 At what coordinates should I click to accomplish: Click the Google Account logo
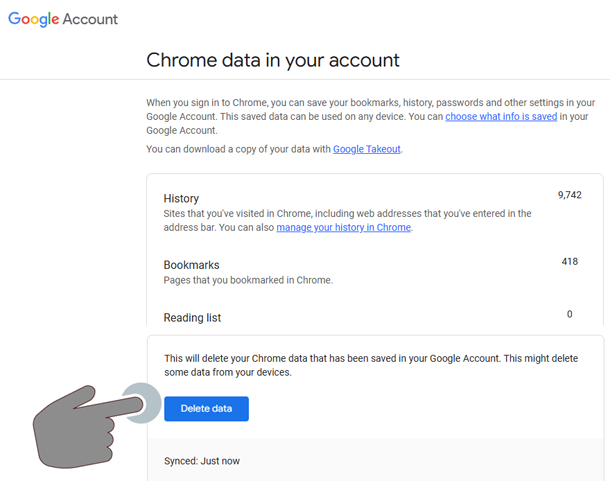[63, 19]
